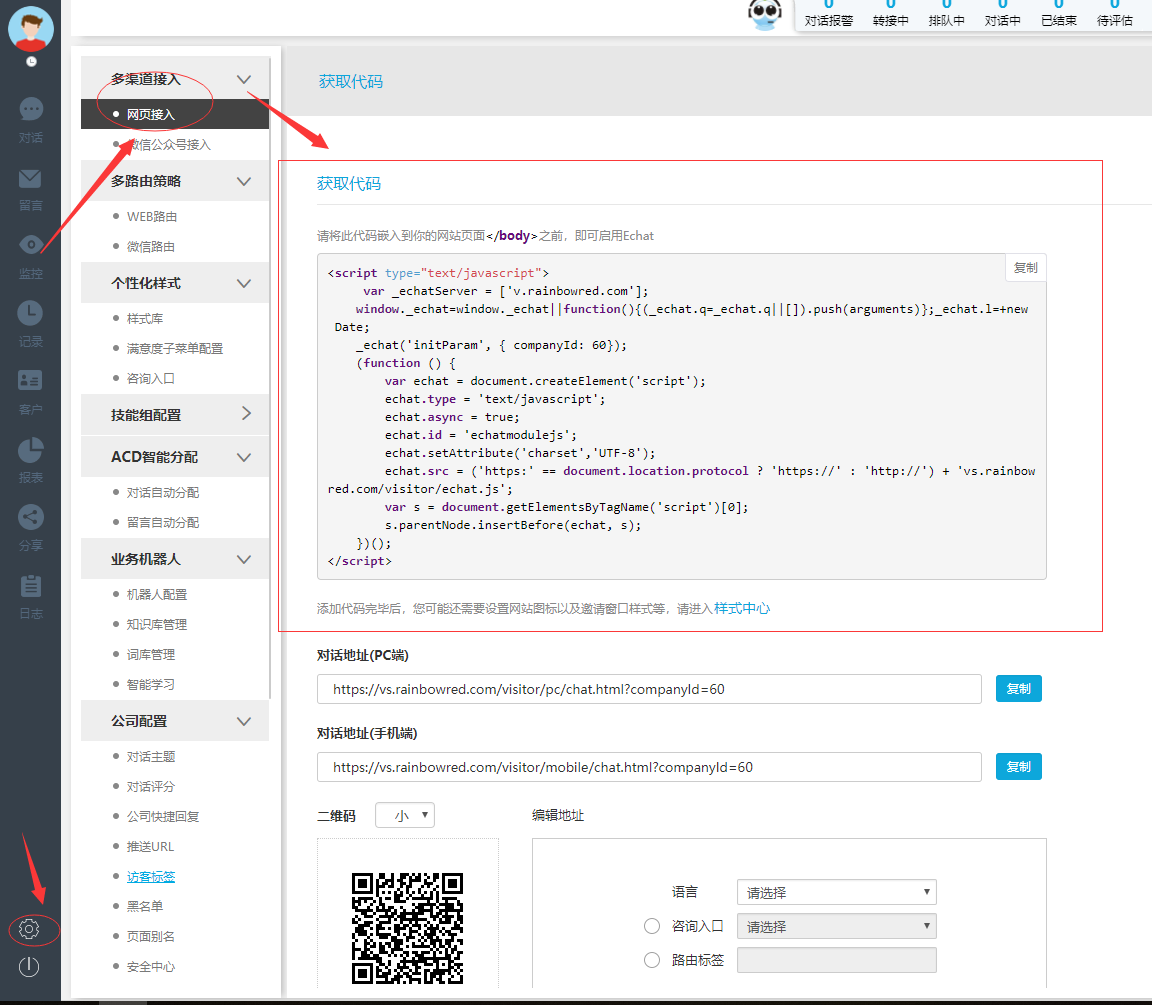Open the 分享 share icon
This screenshot has height=1005, width=1152.
[x=30, y=517]
